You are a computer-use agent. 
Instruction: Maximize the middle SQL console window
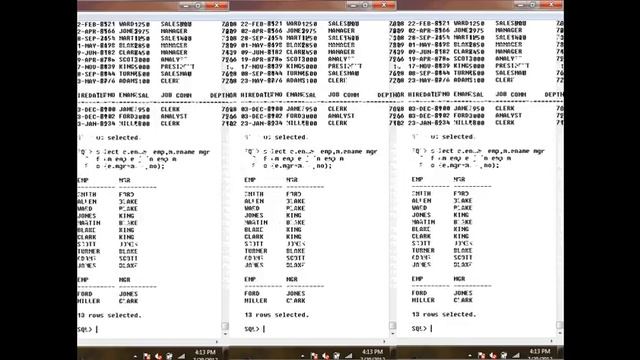tap(365, 5)
